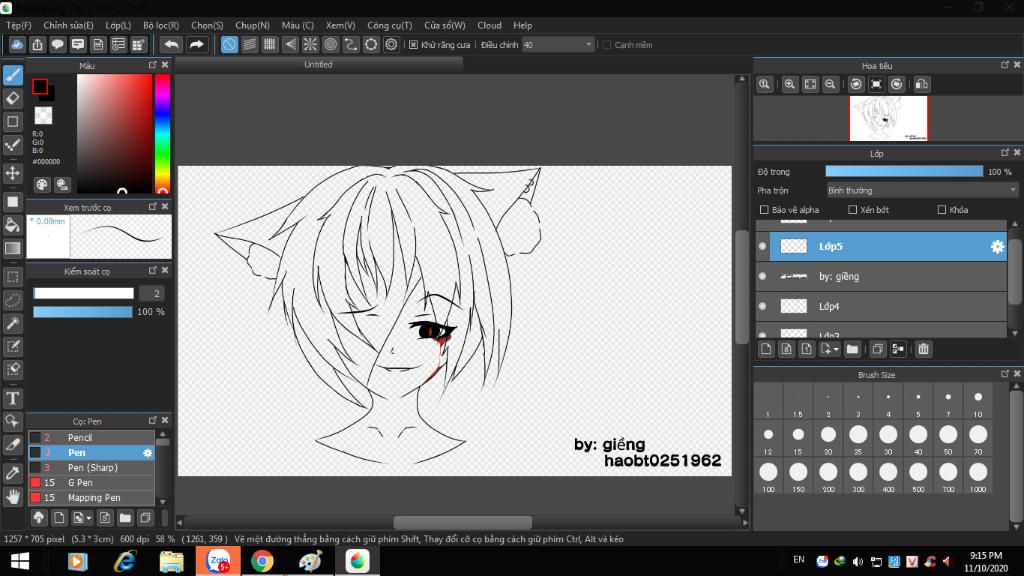Enable Khóa checkbox
The width and height of the screenshot is (1024, 576).
click(942, 210)
